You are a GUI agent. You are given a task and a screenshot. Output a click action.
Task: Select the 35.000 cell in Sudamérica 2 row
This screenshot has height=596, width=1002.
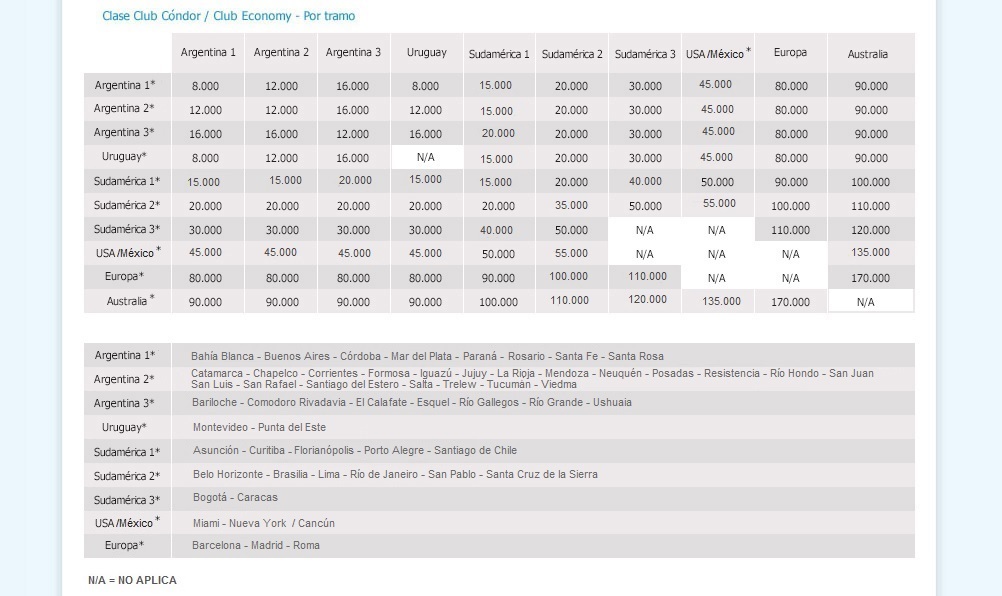click(571, 205)
